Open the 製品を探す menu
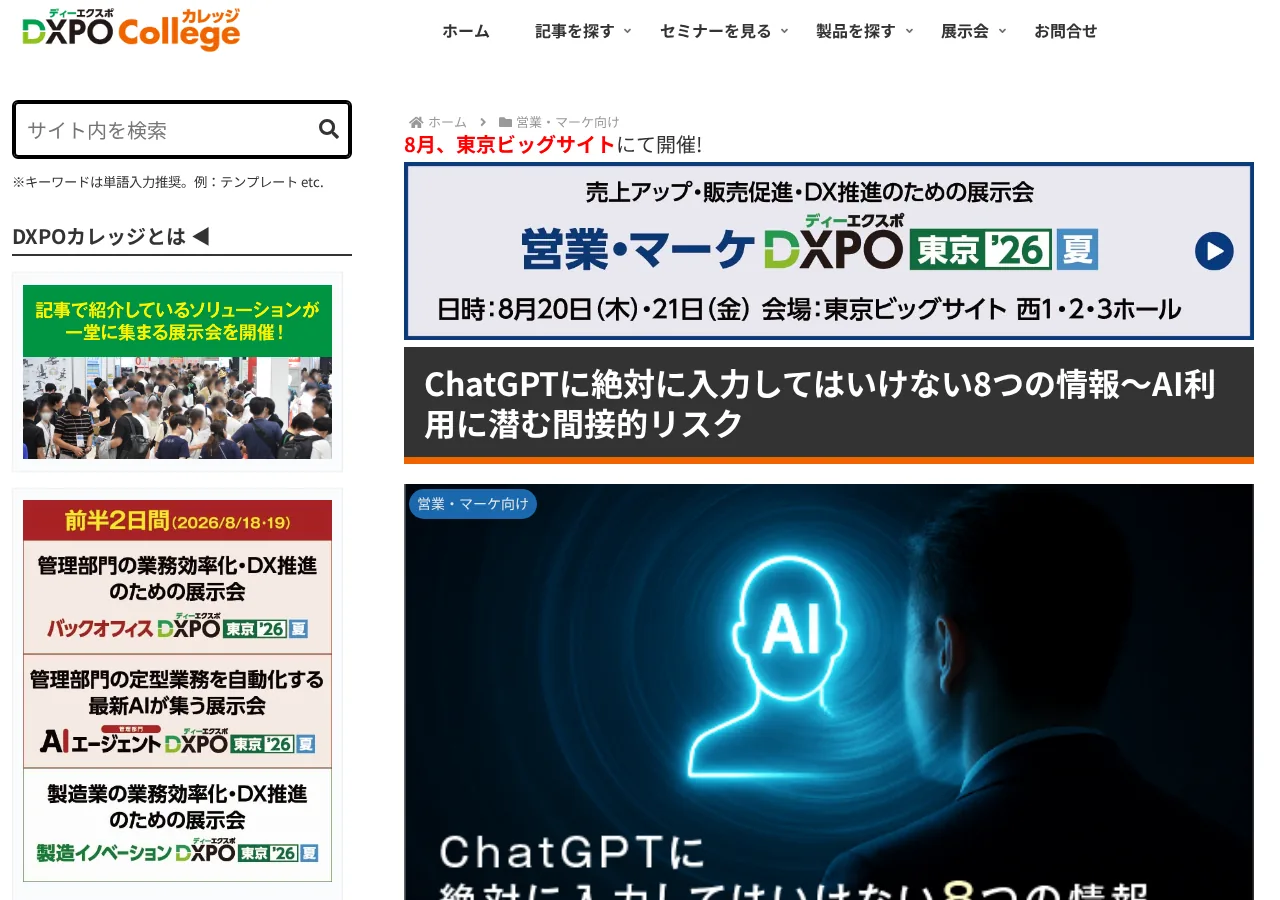The width and height of the screenshot is (1280, 900). point(856,31)
